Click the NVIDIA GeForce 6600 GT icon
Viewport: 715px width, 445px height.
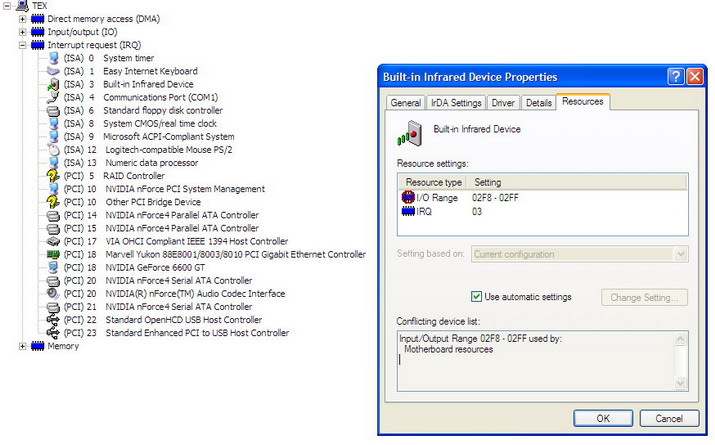click(53, 267)
